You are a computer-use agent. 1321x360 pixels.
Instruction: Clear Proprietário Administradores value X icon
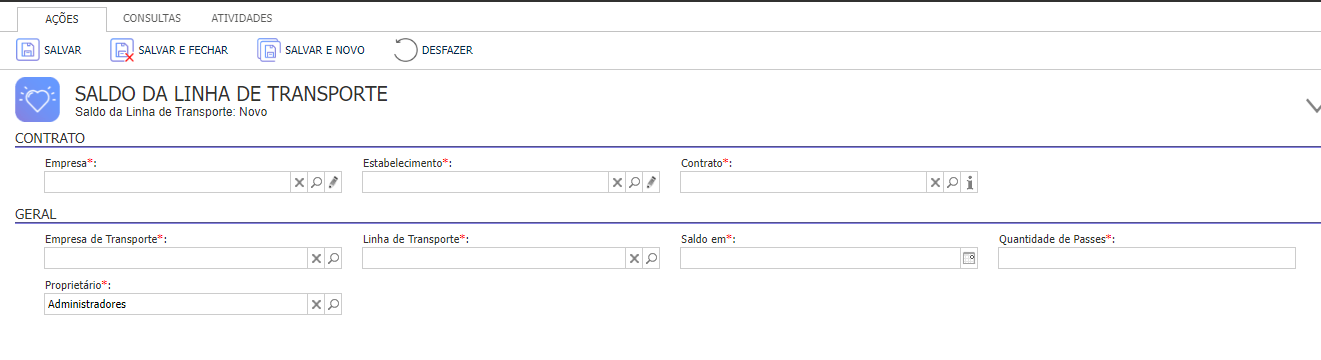[316, 304]
